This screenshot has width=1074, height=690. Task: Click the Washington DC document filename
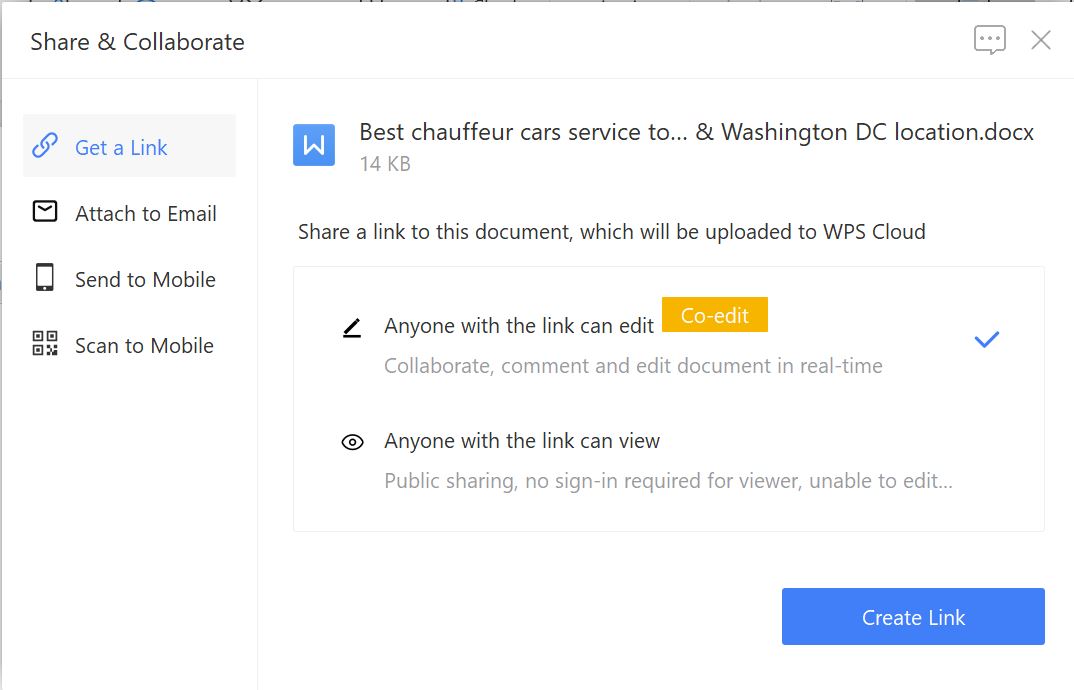pyautogui.click(x=695, y=131)
